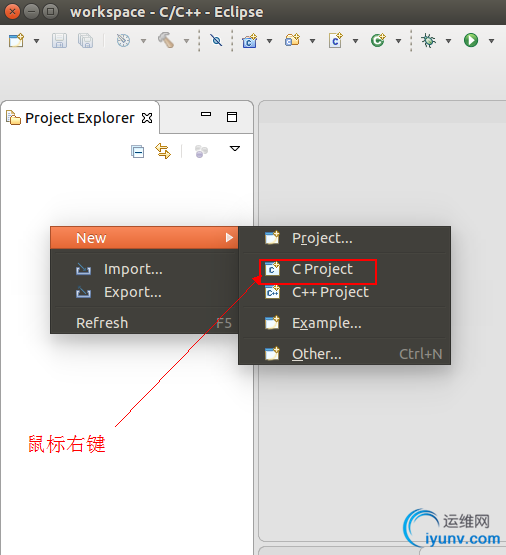Toggle the Skip All Breakpoints icon
Viewport: 506px width, 555px height.
tap(216, 40)
